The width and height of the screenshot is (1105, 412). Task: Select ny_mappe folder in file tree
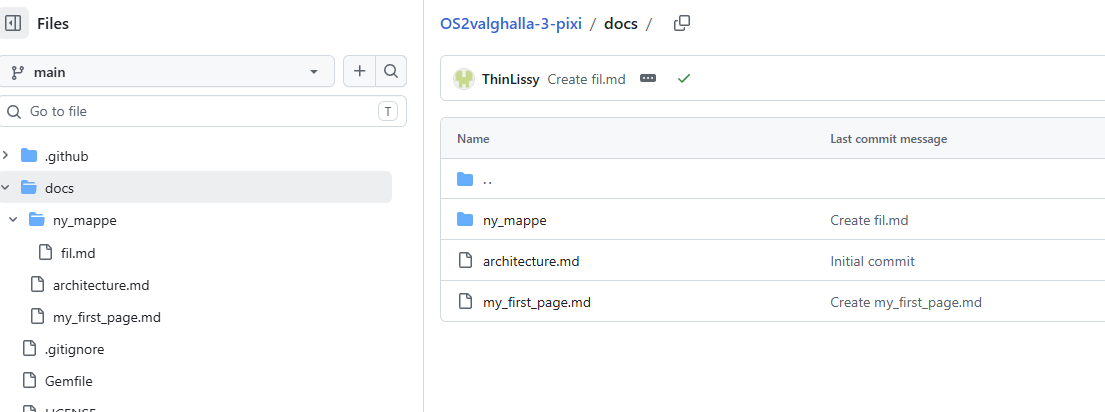point(85,220)
